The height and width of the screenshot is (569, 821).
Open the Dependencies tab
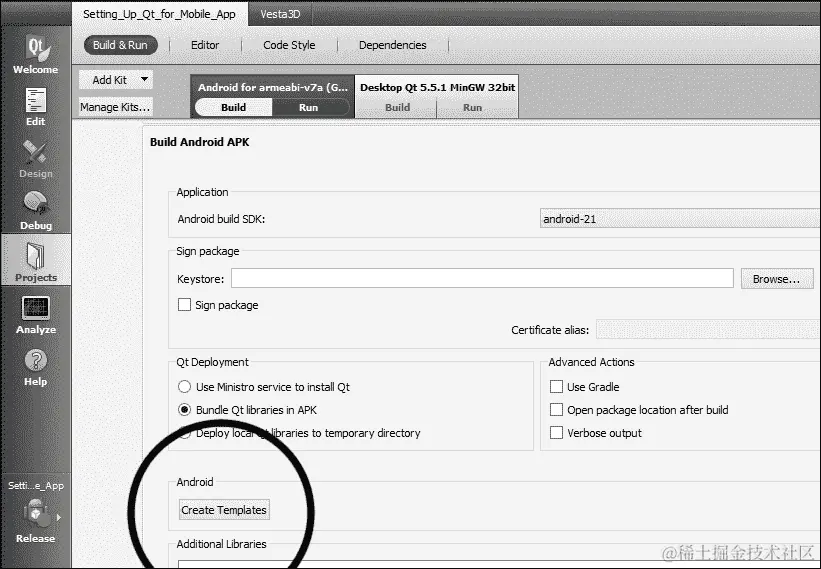pyautogui.click(x=392, y=45)
